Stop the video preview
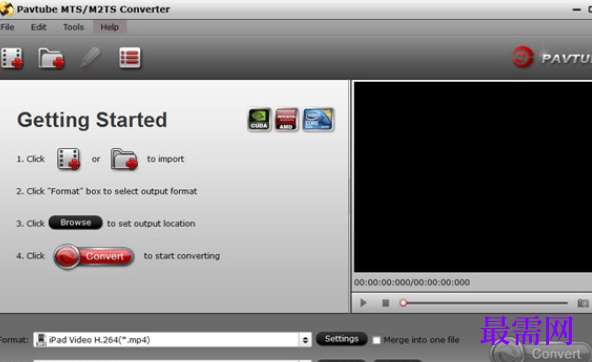The height and width of the screenshot is (362, 592). click(x=385, y=303)
